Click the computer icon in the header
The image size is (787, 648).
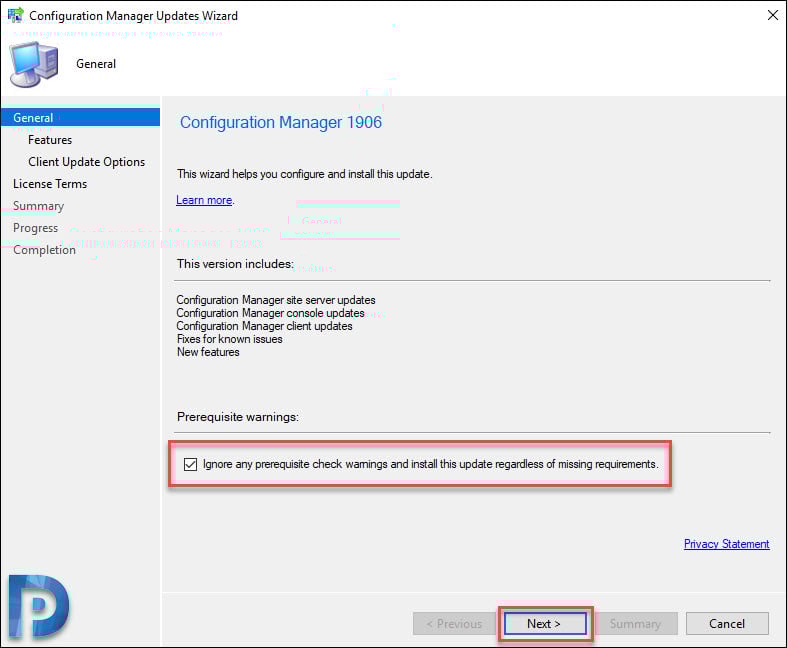(34, 64)
